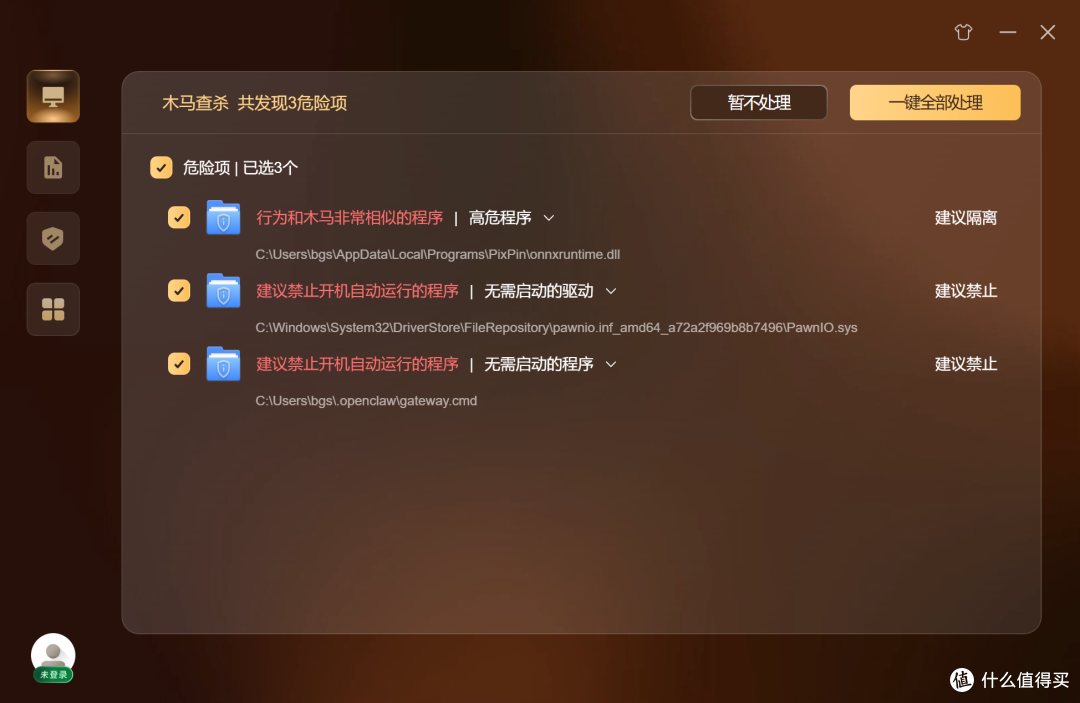Open the report document sidebar icon
1080x703 pixels.
(x=53, y=167)
